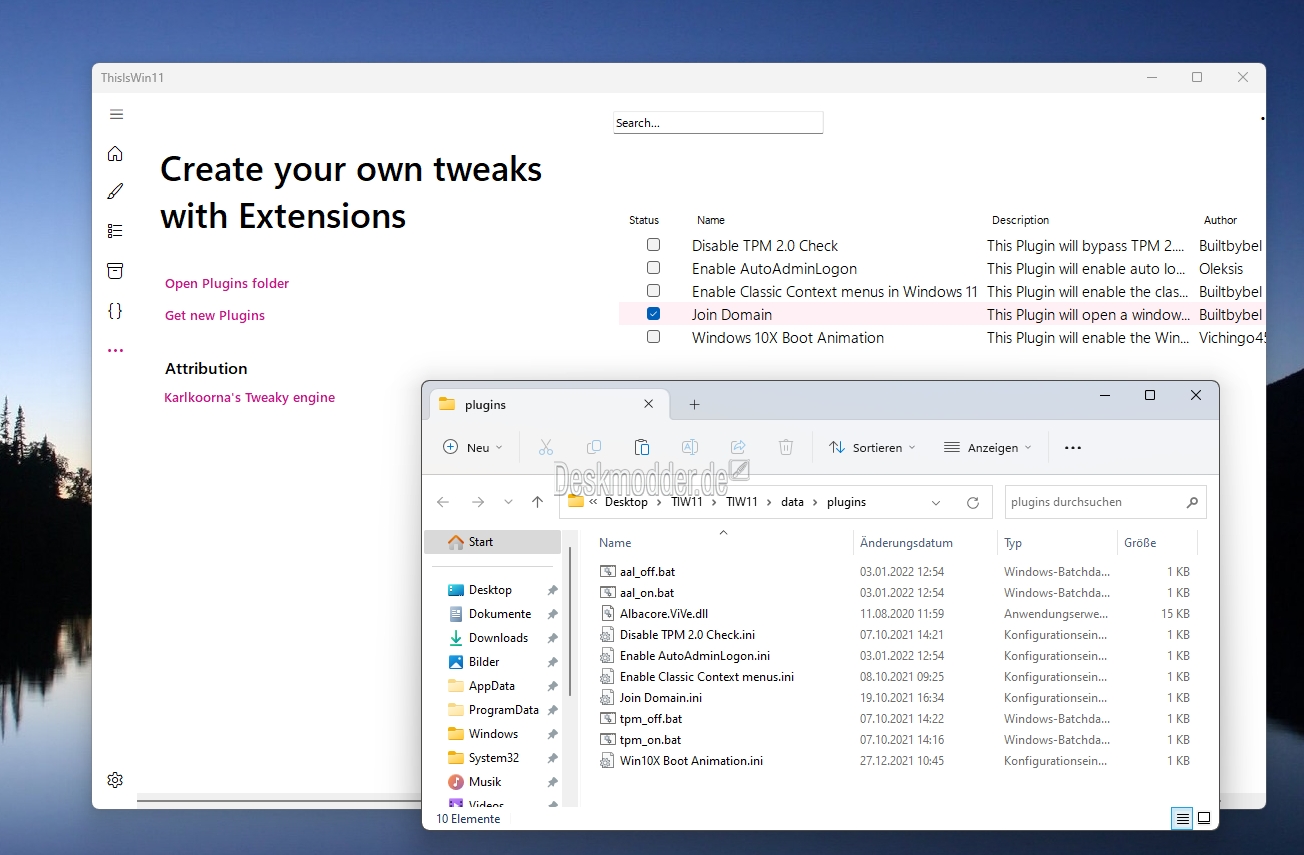Open ThisIsWin11 settings gear icon
This screenshot has width=1304, height=855.
115,780
